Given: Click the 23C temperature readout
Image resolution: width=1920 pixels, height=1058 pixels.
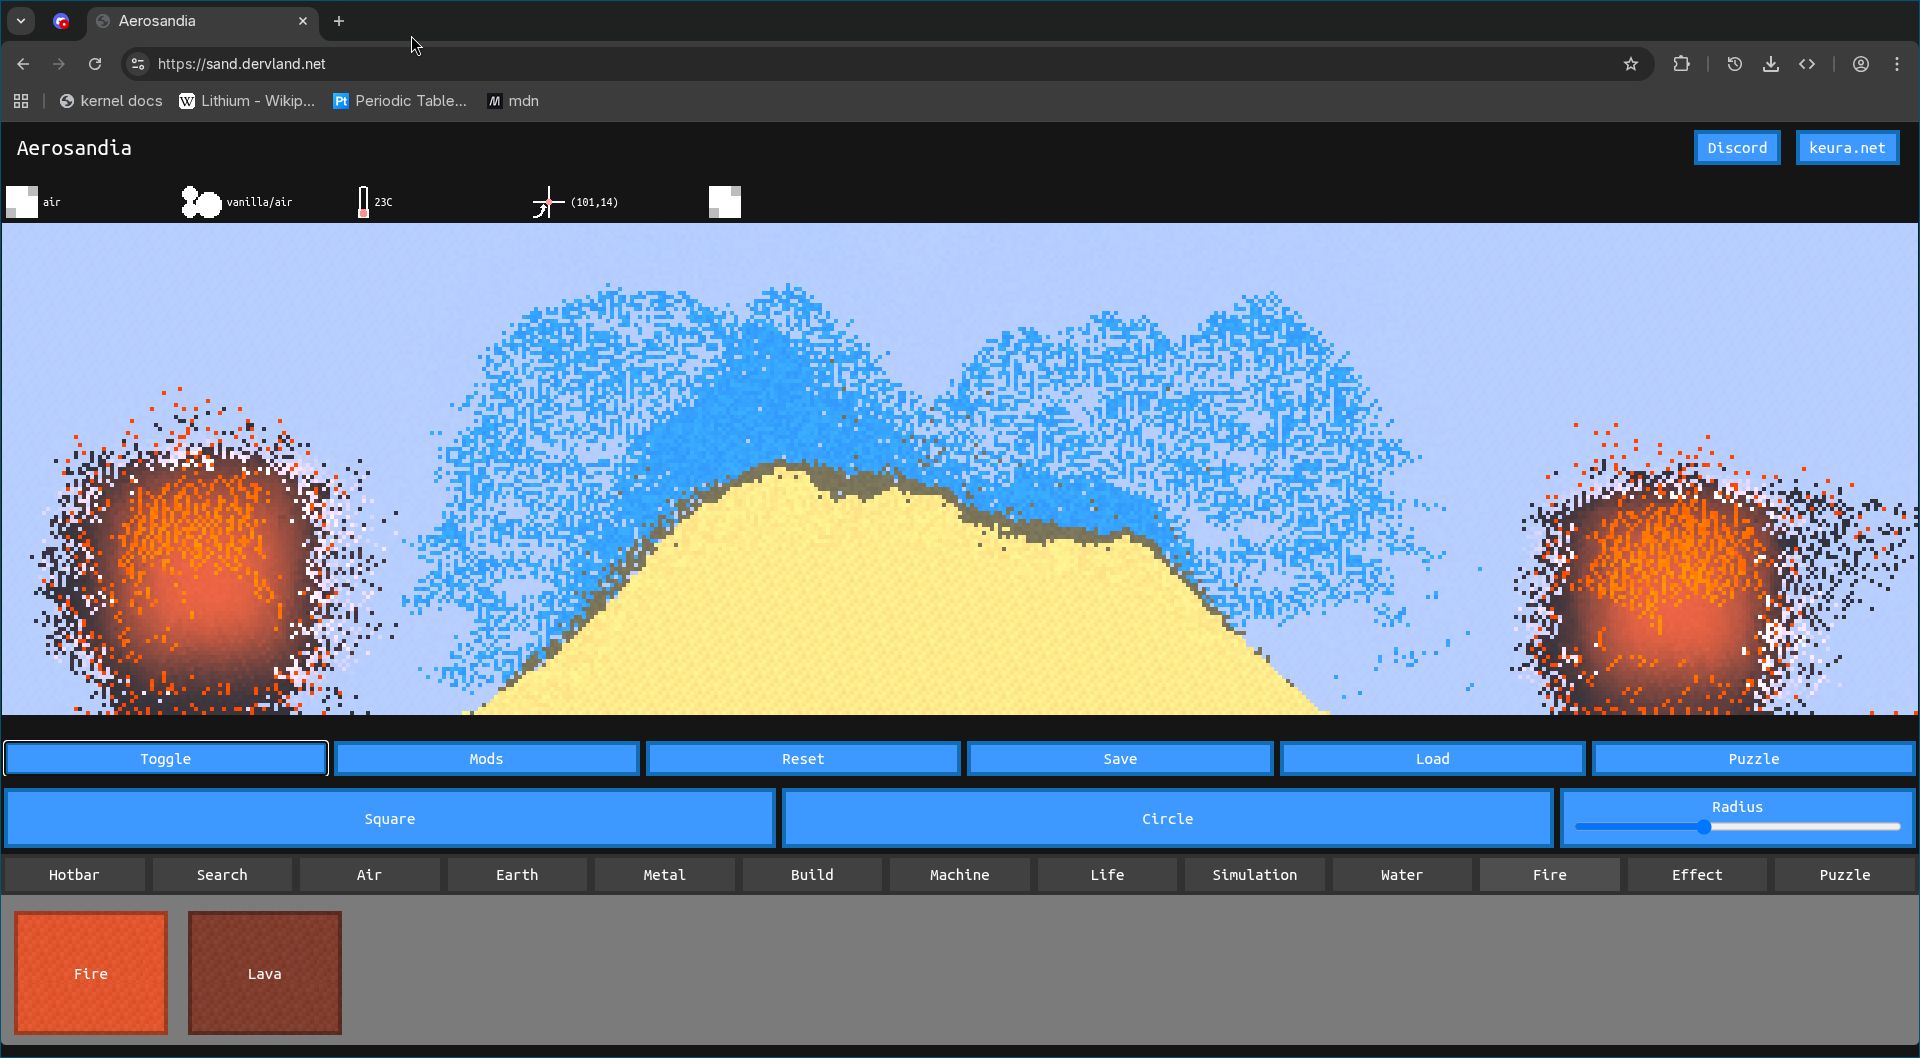Looking at the screenshot, I should pyautogui.click(x=383, y=202).
